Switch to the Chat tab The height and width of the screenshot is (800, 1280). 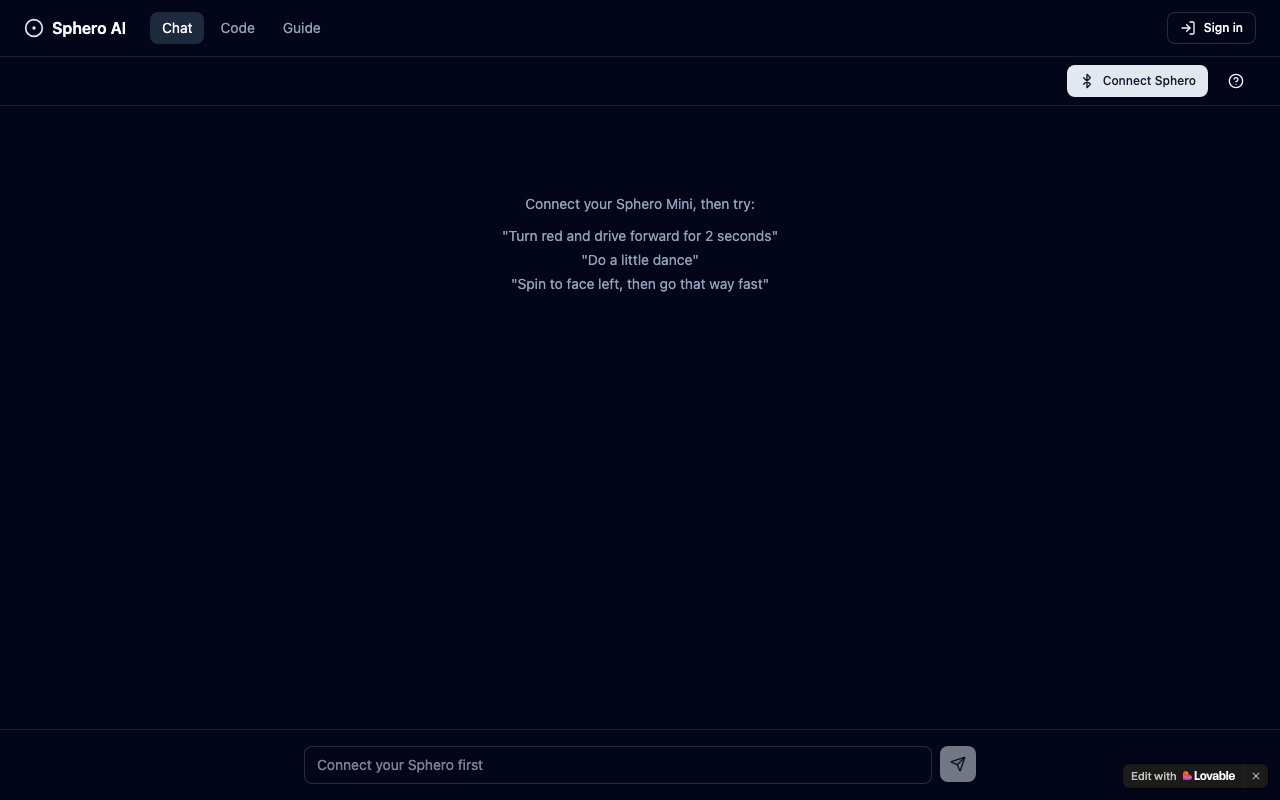pos(177,28)
